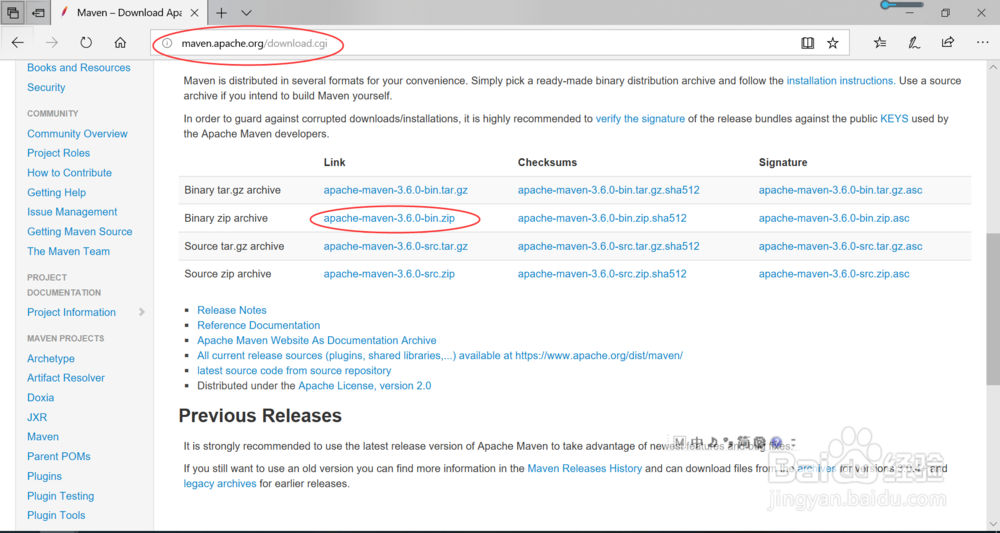Open apache-maven-3.6.0-bin.zip.asc signature
The image size is (1000, 533).
pyautogui.click(x=834, y=218)
